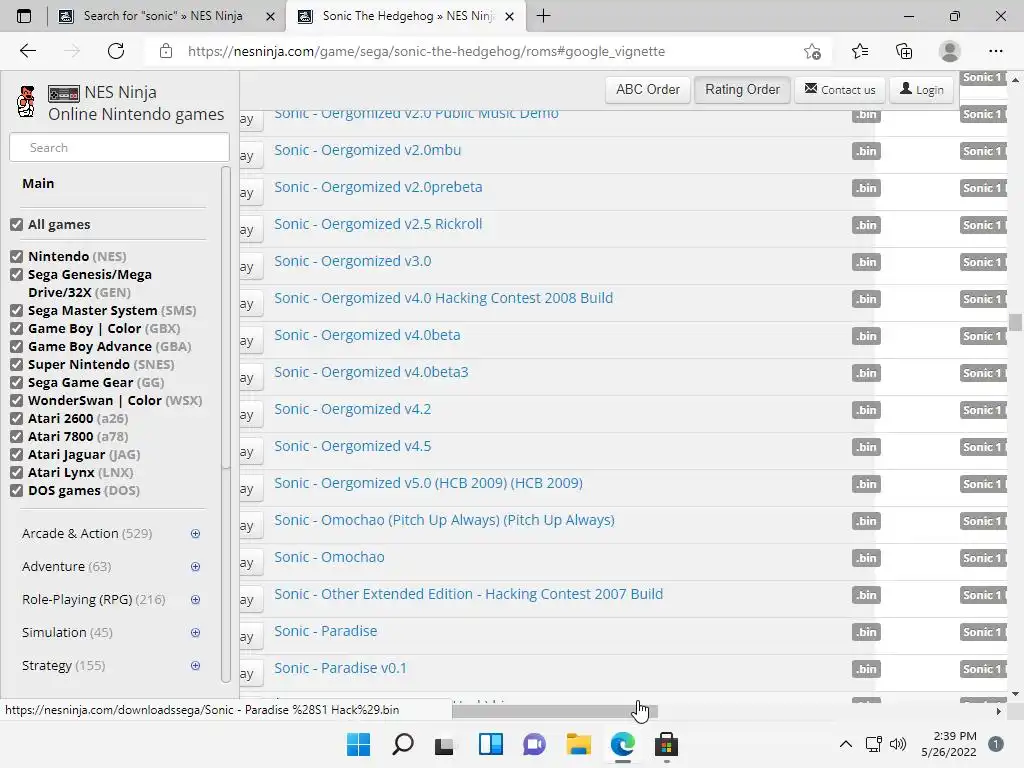Select Sonic The Hedgehog browser tab
Screen dimensions: 1024x768
tap(406, 16)
